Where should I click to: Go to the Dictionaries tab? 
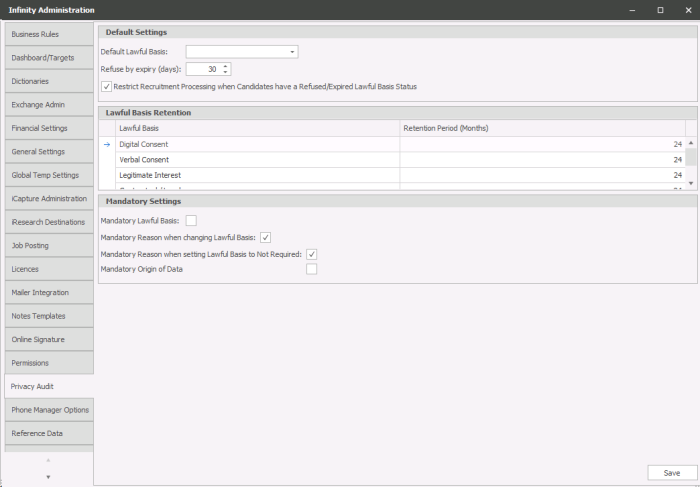pyautogui.click(x=47, y=81)
